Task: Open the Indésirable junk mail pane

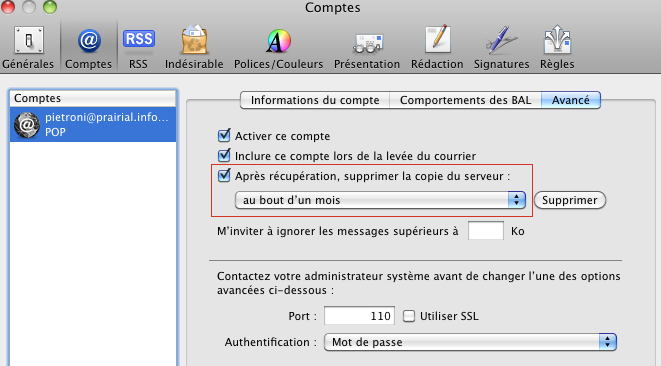Action: click(194, 47)
